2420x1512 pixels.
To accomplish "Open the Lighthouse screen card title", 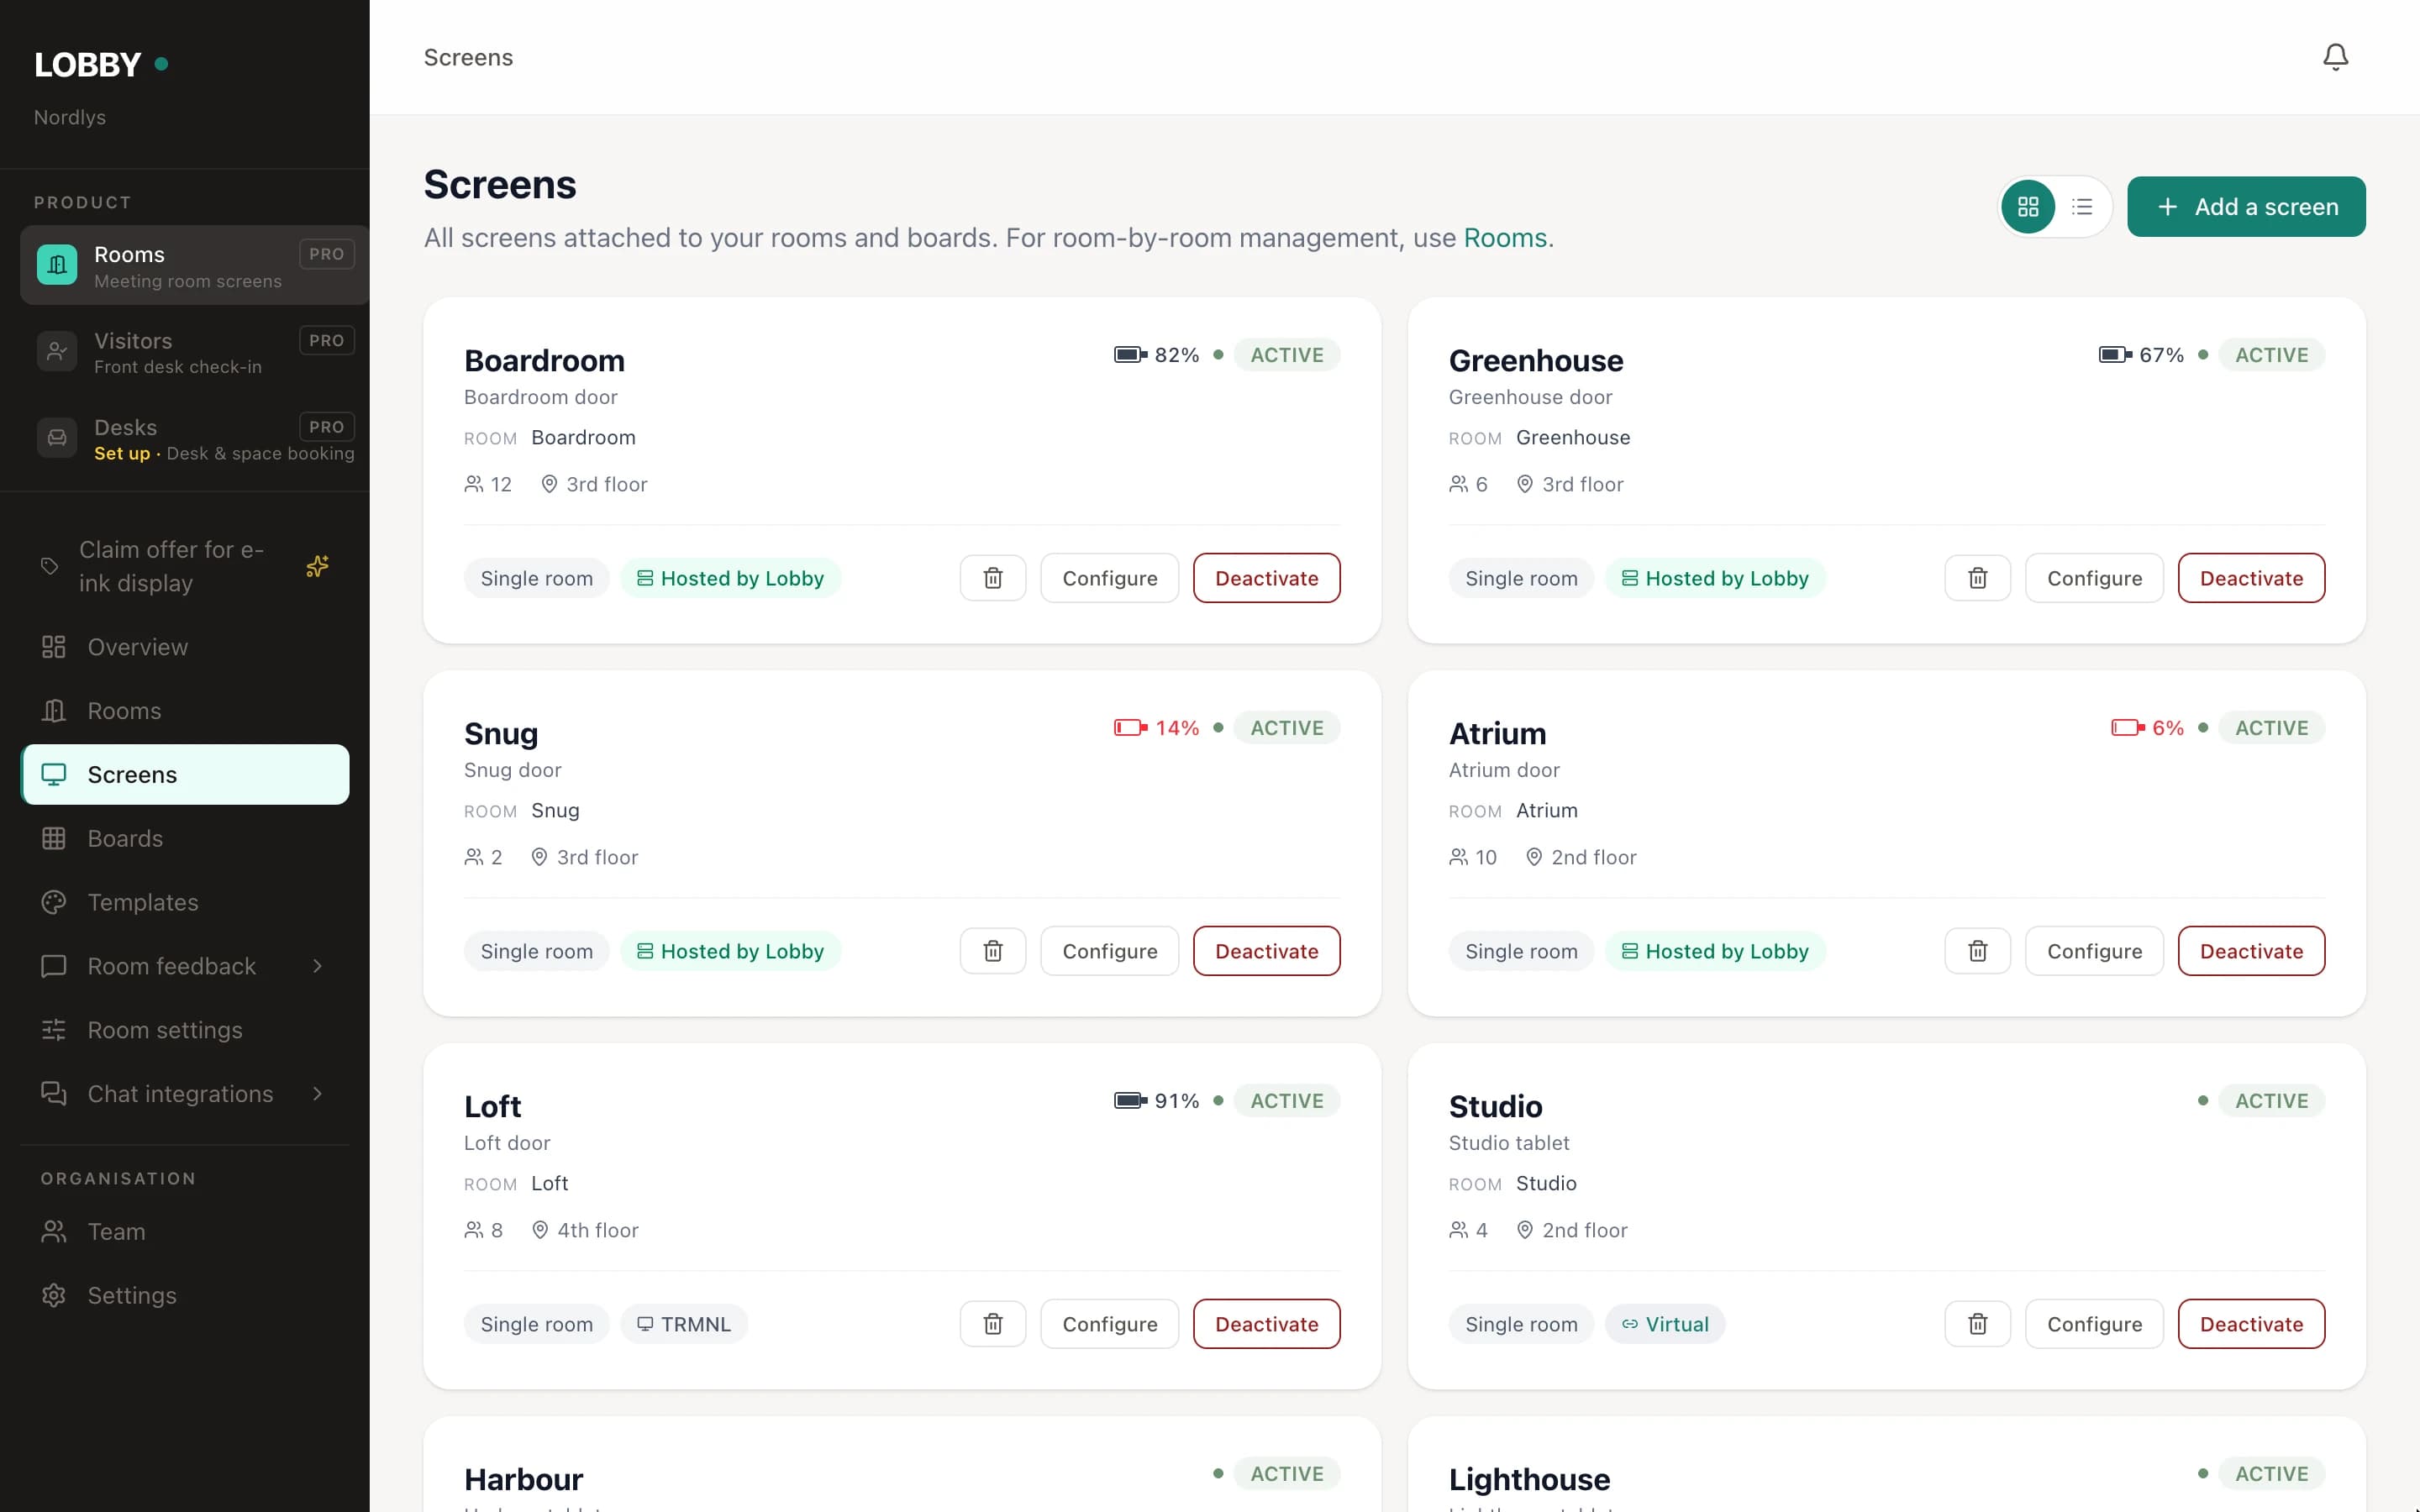I will tap(1529, 1479).
